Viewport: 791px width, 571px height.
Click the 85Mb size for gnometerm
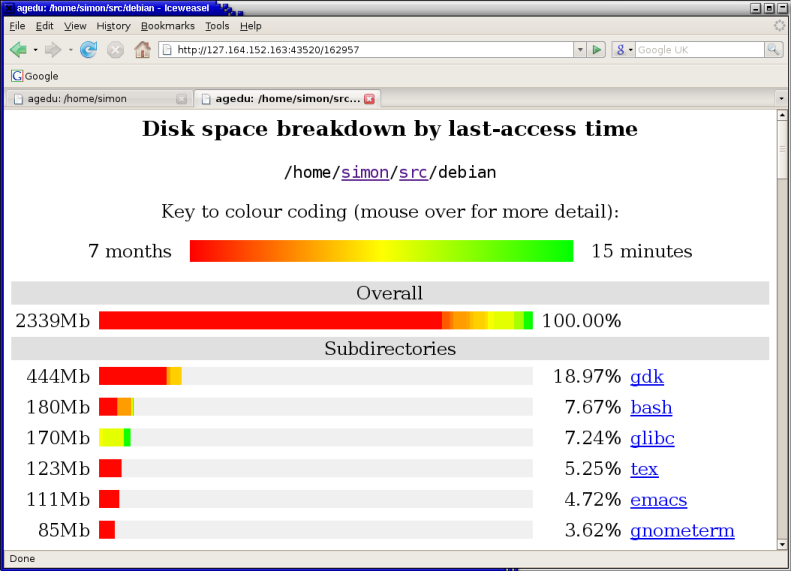(64, 531)
